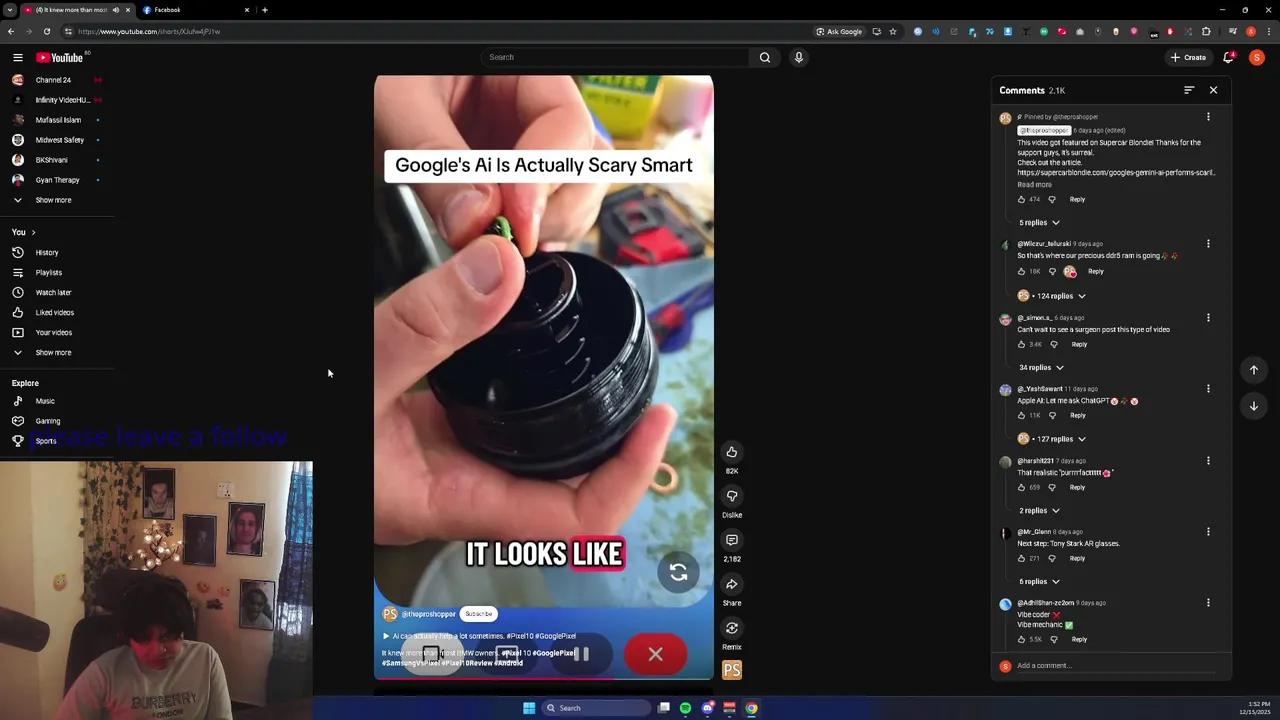The image size is (1280, 720).
Task: Open Your videos in the sidebar
Action: click(x=54, y=332)
